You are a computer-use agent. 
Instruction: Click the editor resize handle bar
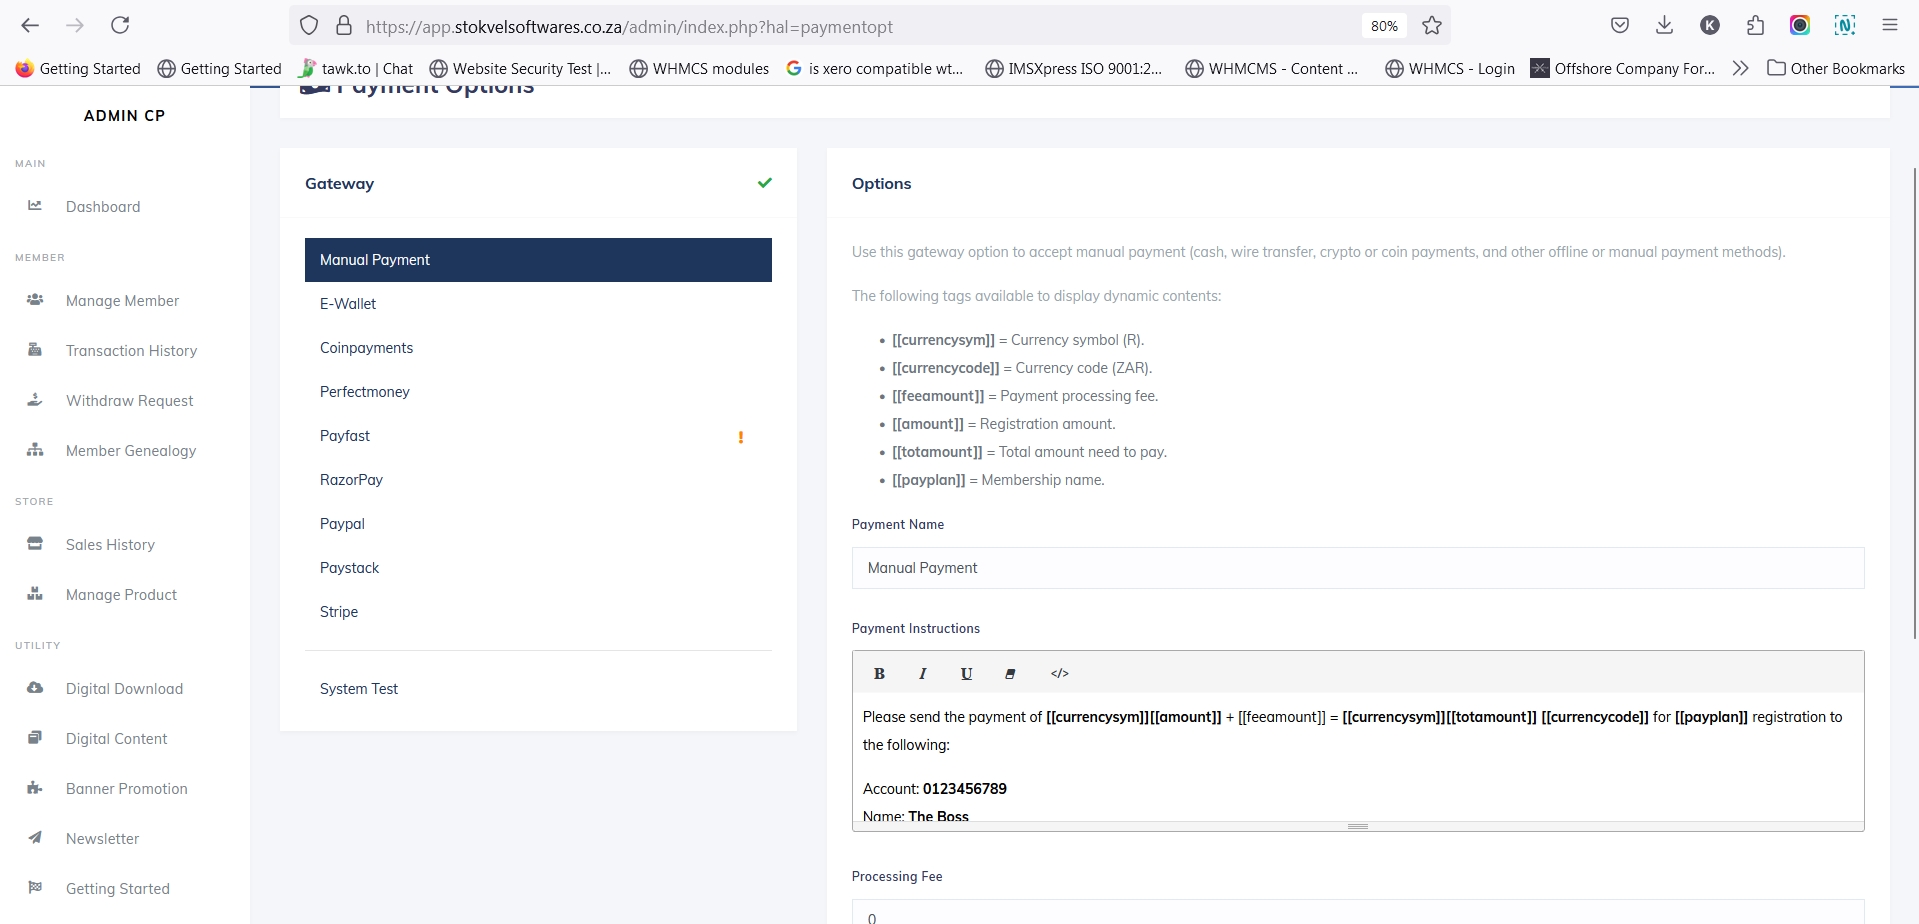point(1358,827)
